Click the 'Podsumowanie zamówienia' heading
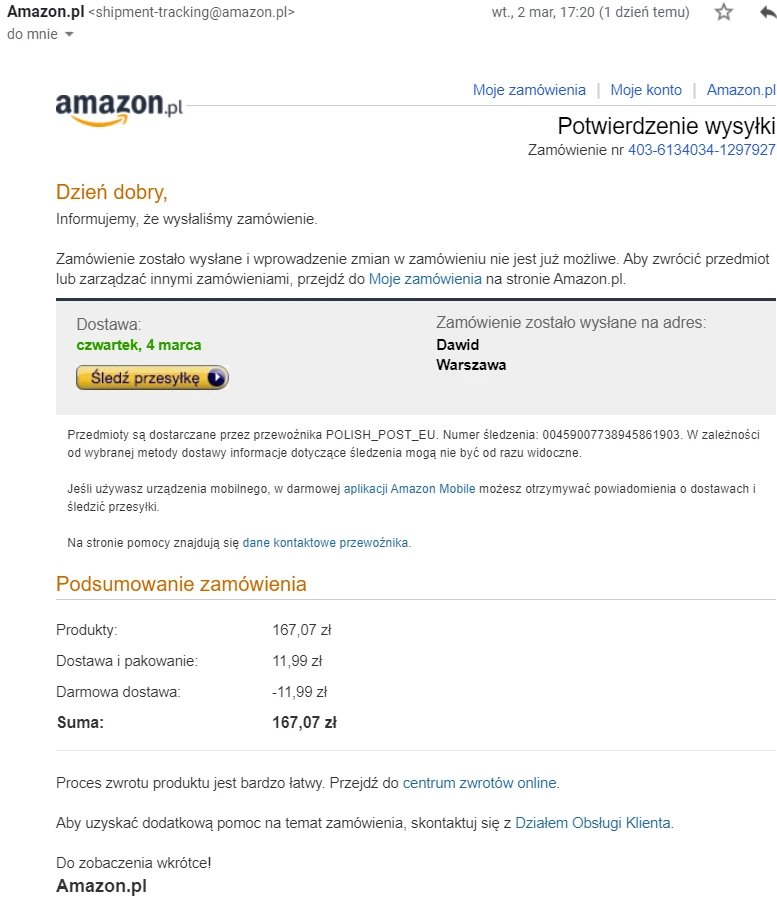This screenshot has height=904, width=777. coord(181,584)
